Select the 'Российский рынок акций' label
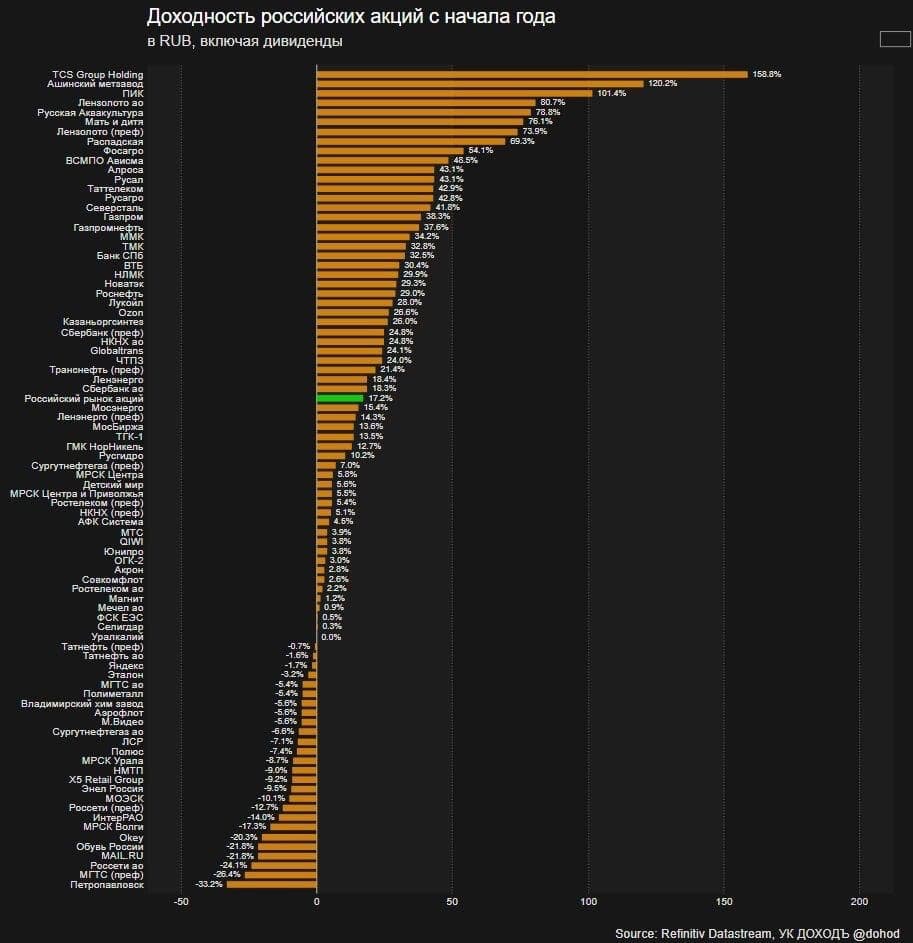 pos(84,399)
